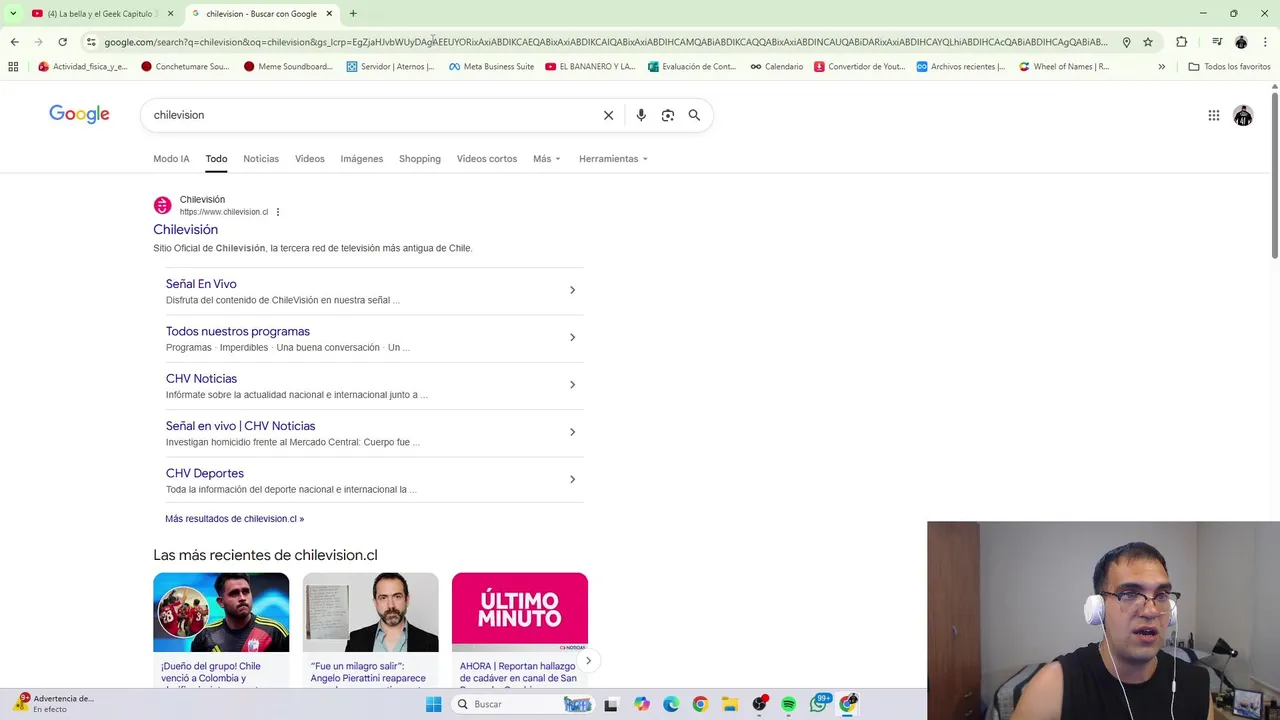
Task: Select the Imágenes search tab
Action: tap(362, 159)
